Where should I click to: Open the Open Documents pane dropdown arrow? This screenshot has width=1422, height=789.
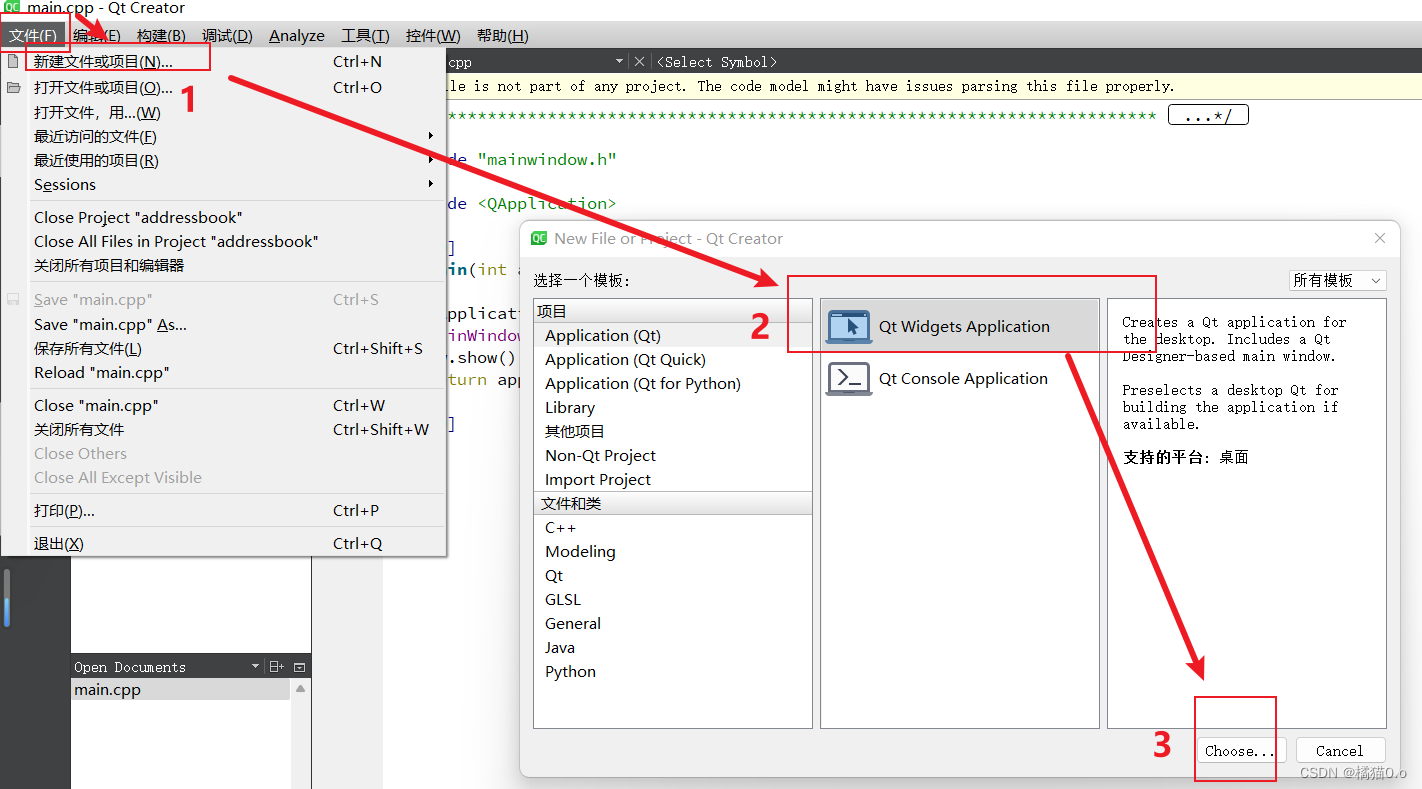256,667
